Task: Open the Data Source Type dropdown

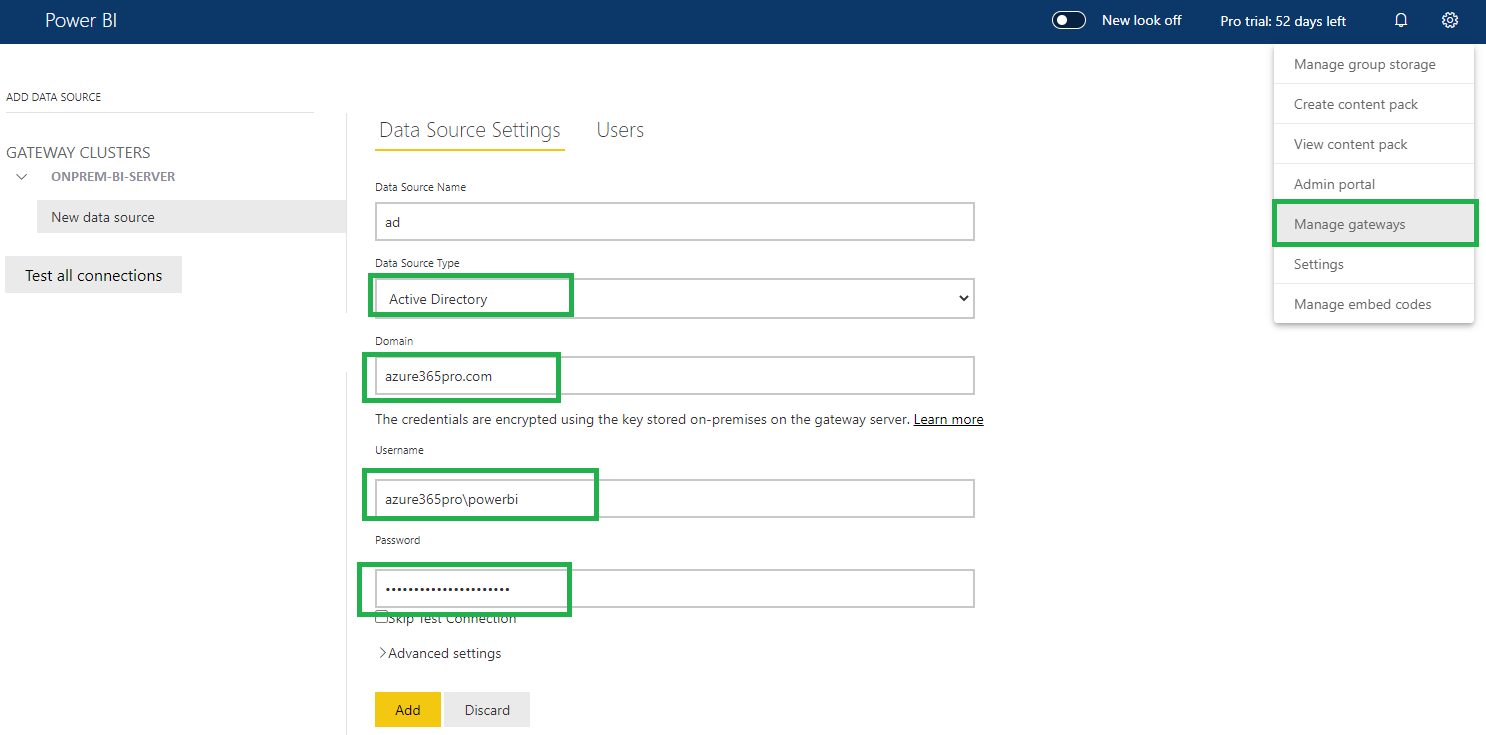Action: pos(674,298)
